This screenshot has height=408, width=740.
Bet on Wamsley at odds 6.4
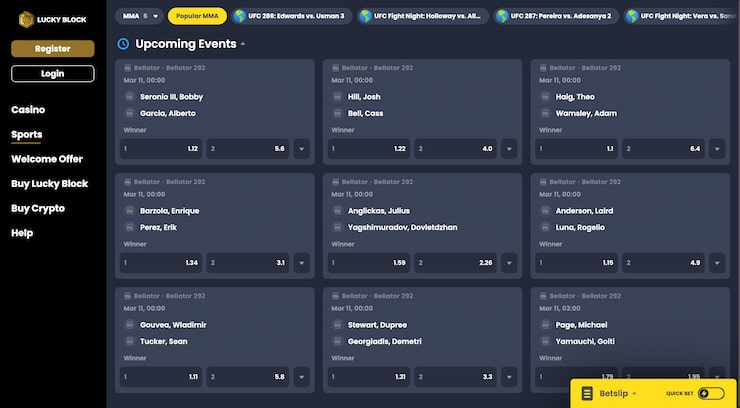(x=663, y=149)
